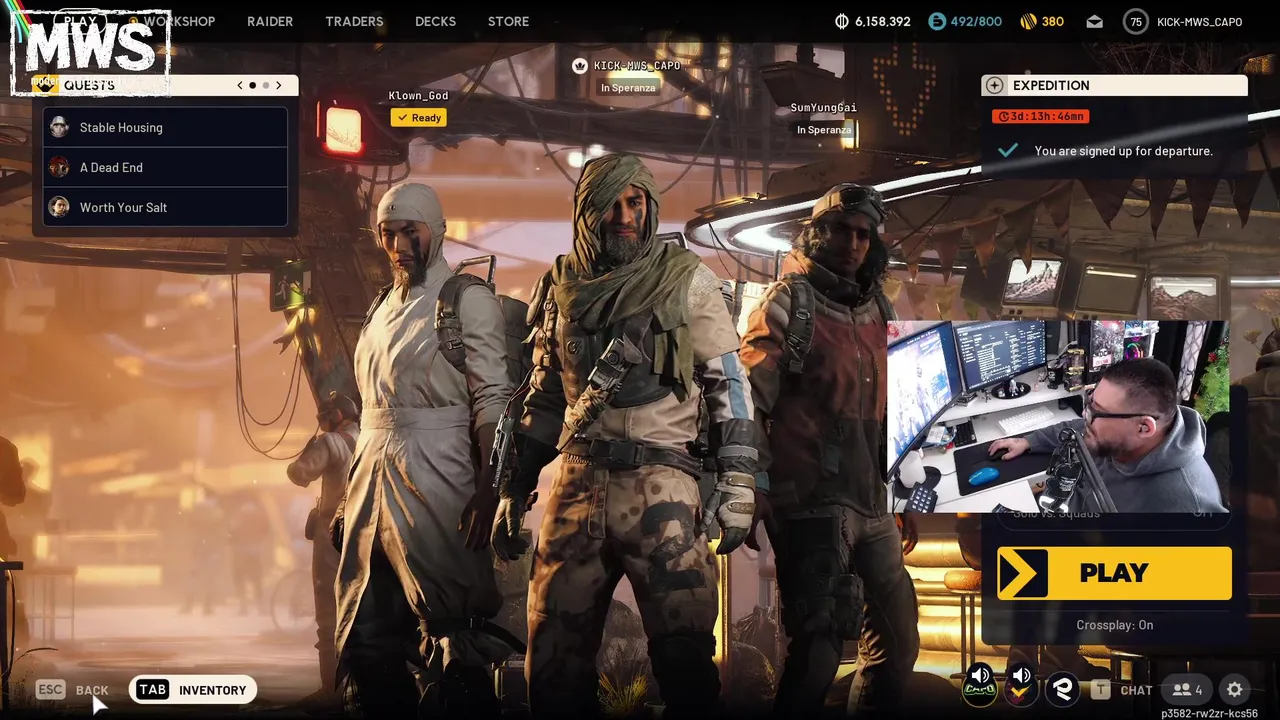Toggle the Crossplay: On setting
This screenshot has width=1280, height=720.
[1114, 625]
